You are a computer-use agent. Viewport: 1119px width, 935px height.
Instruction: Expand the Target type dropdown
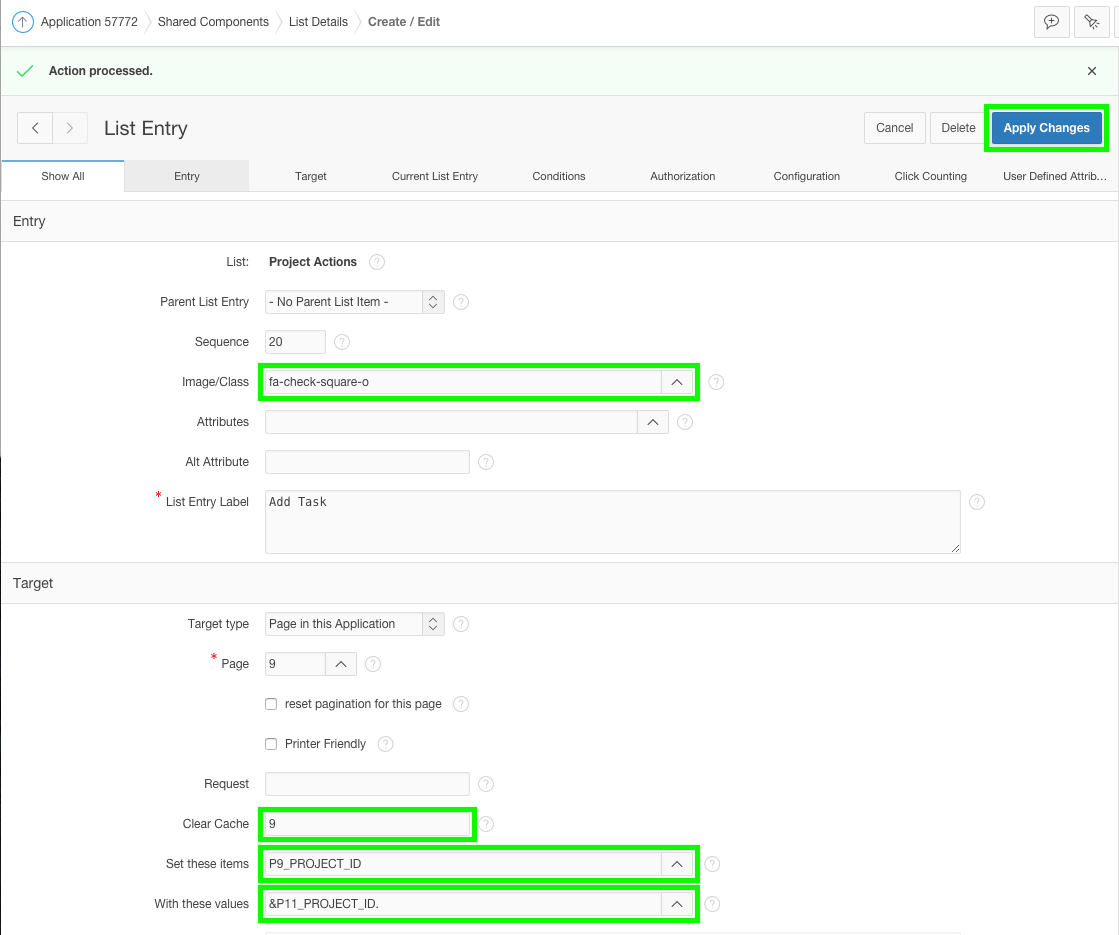point(355,624)
